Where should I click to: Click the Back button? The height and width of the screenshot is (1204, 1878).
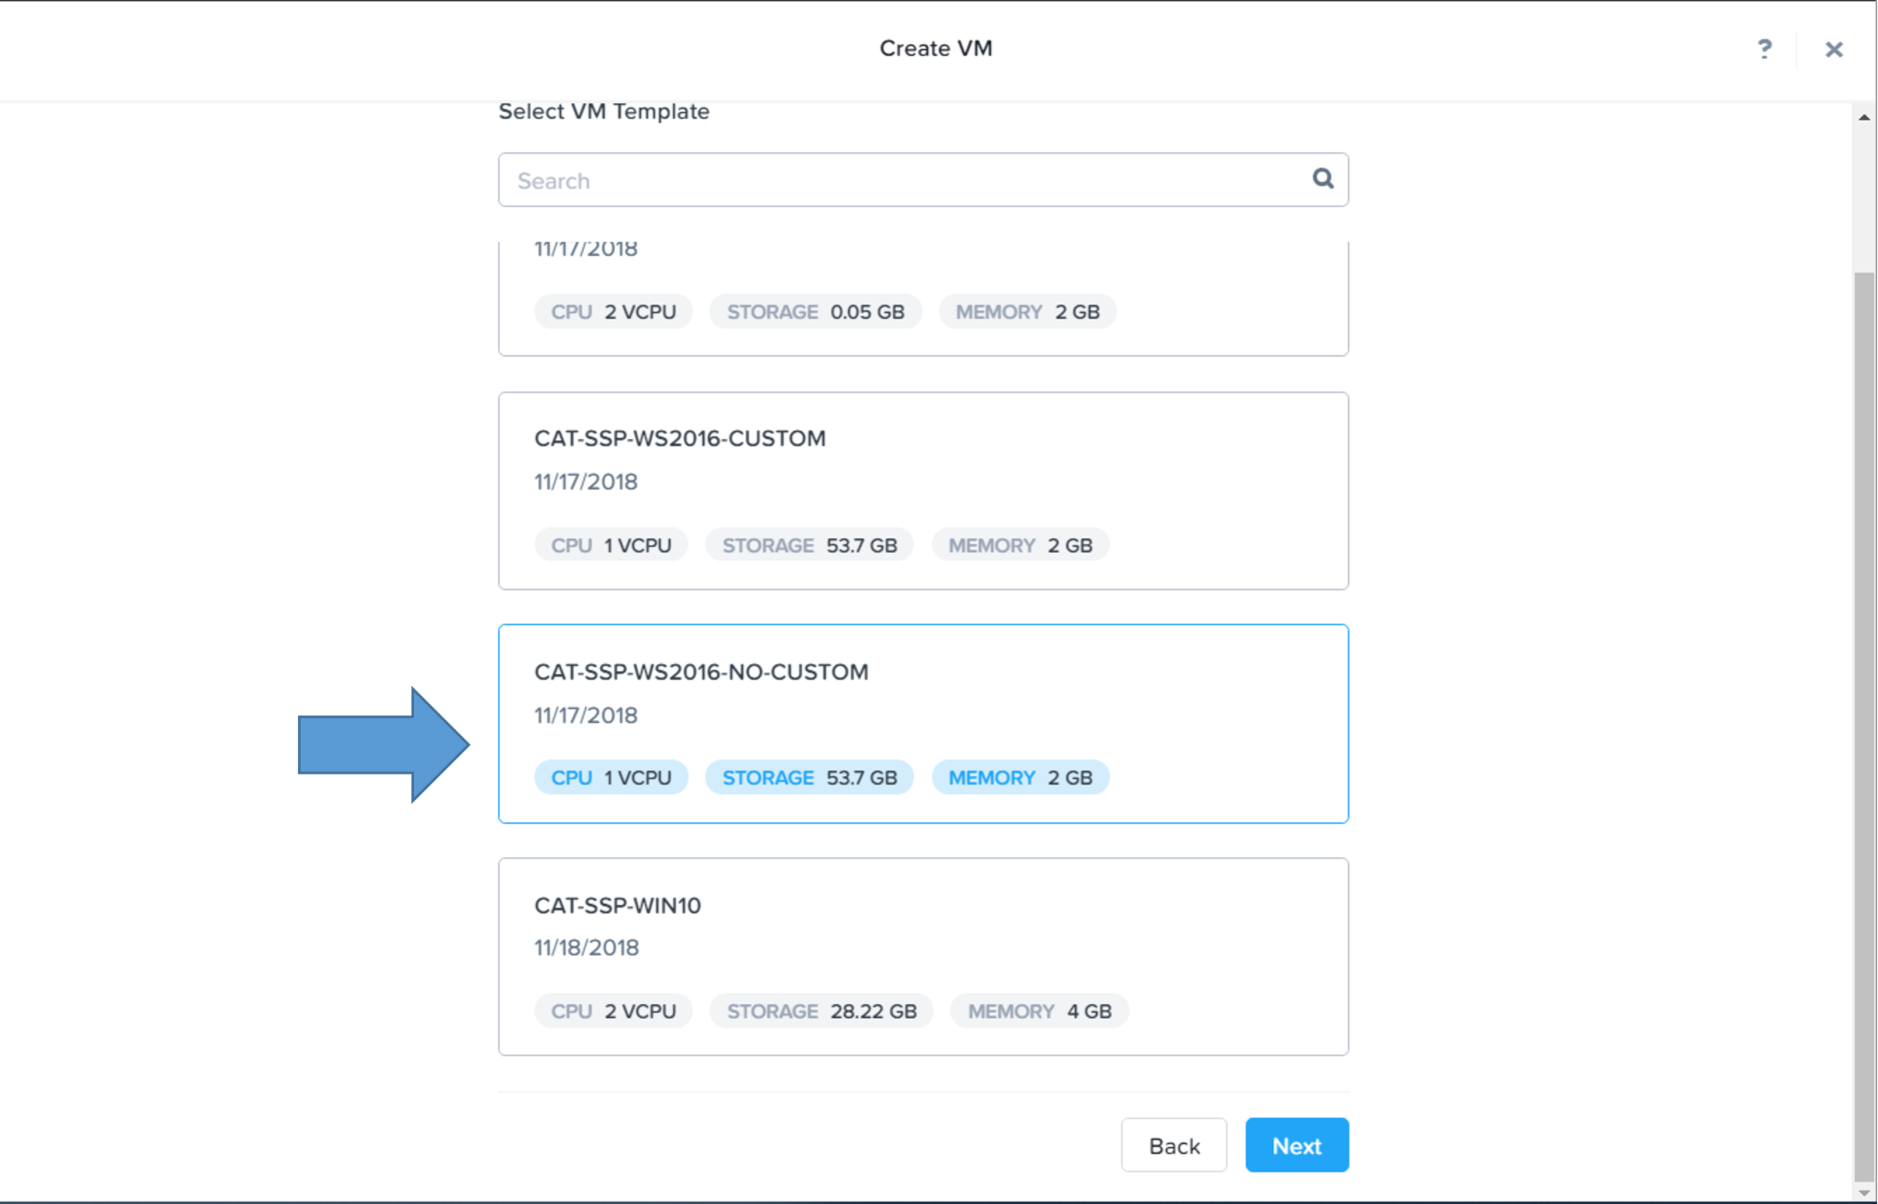coord(1174,1145)
